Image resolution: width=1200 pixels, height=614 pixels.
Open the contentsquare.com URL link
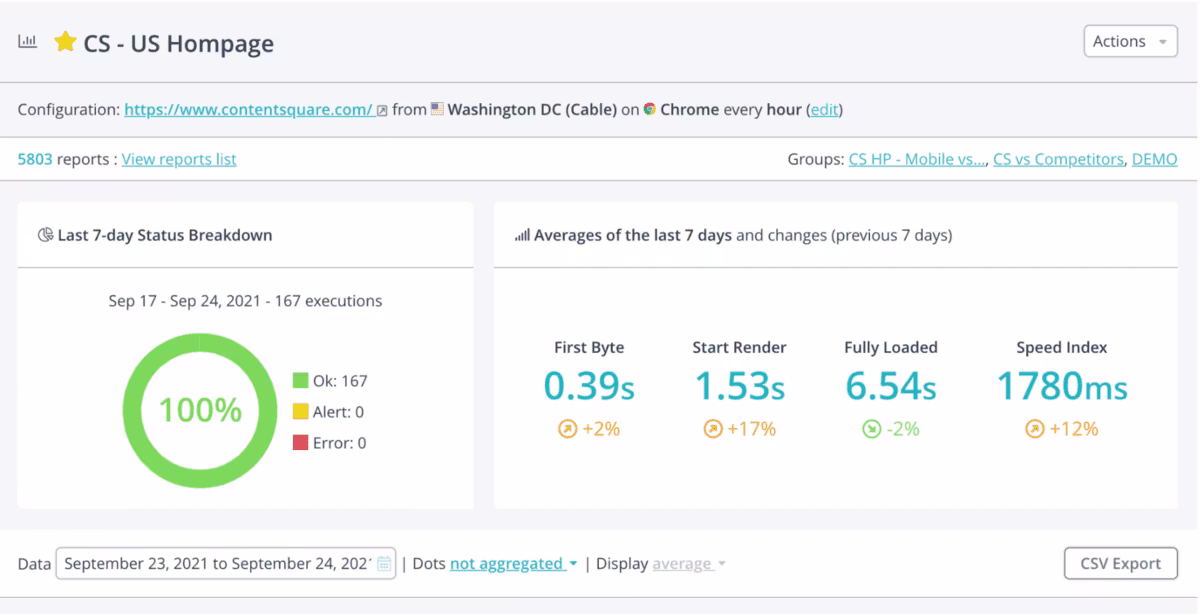pyautogui.click(x=248, y=110)
